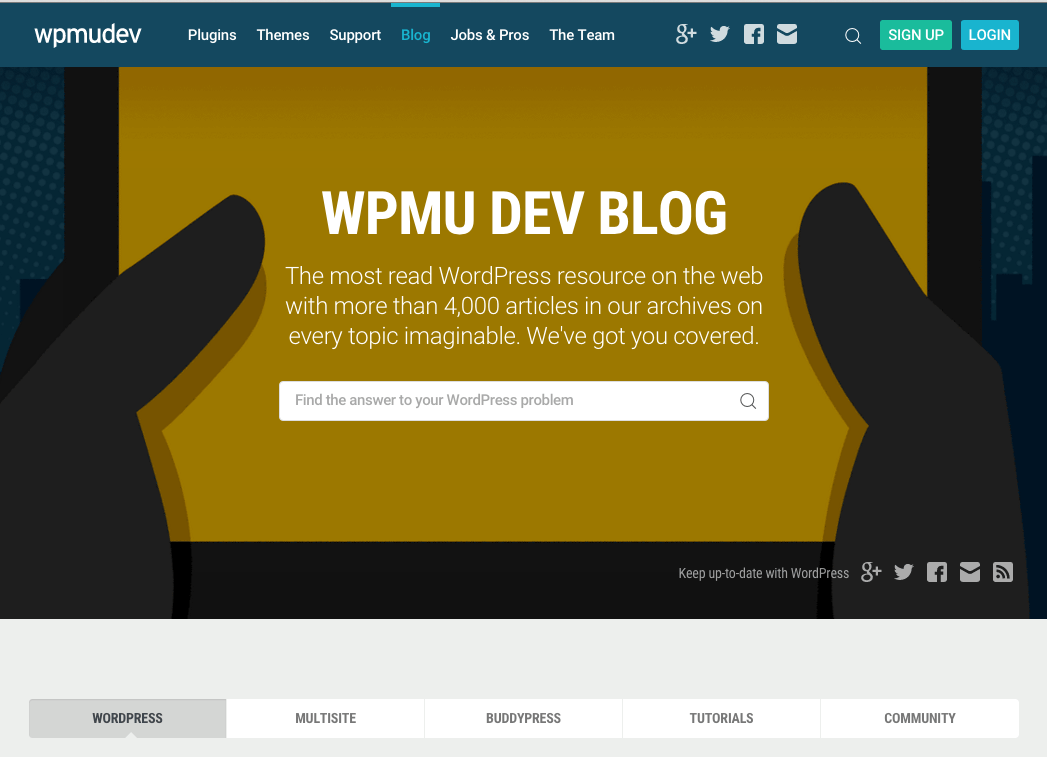1047x757 pixels.
Task: Open Google+ icon in top navigation
Action: (686, 34)
